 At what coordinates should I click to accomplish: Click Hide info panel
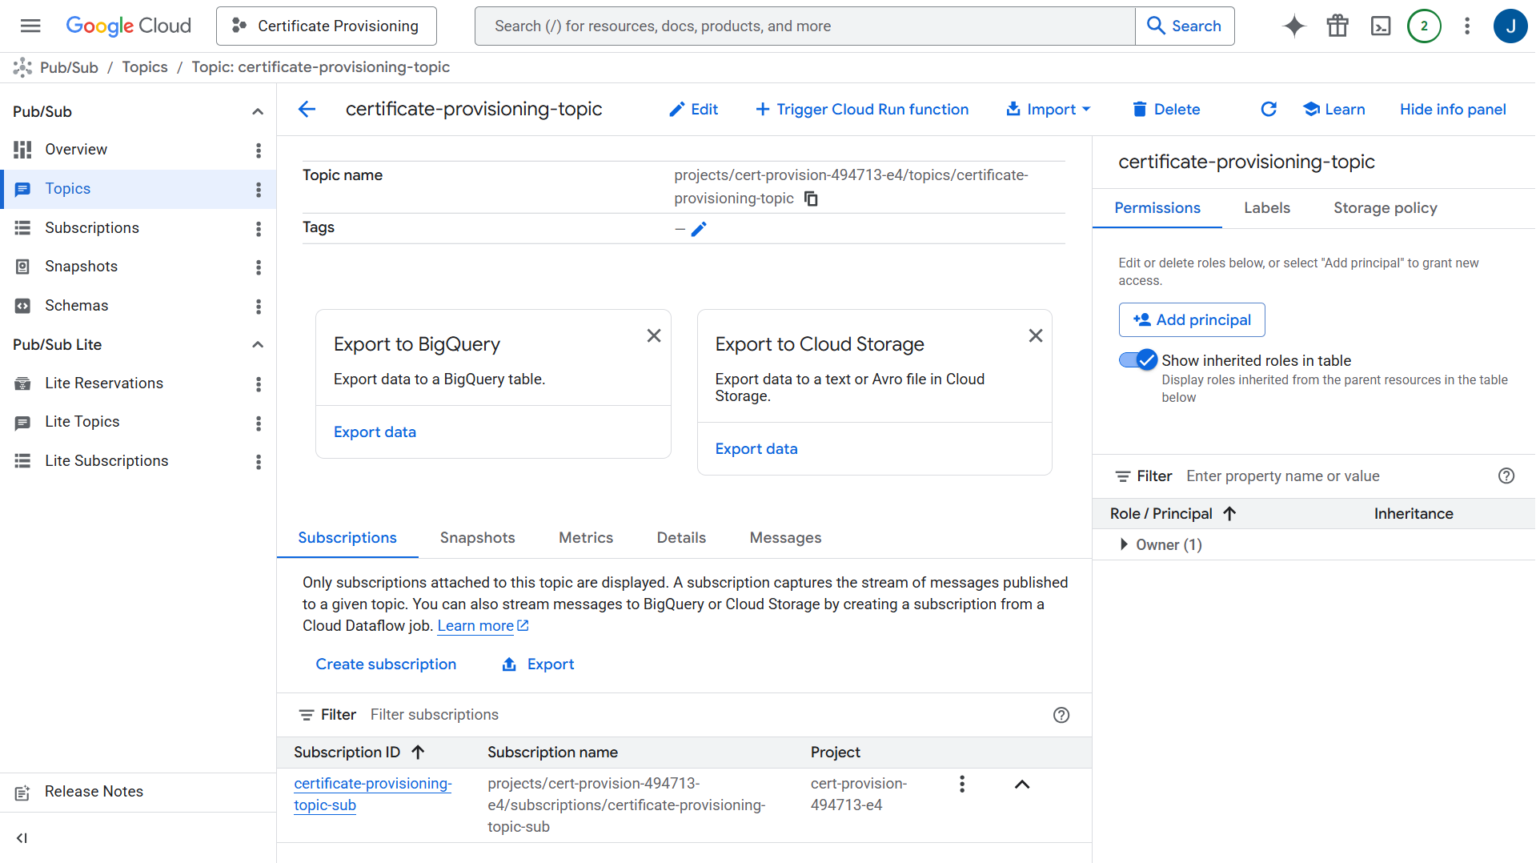click(1453, 109)
